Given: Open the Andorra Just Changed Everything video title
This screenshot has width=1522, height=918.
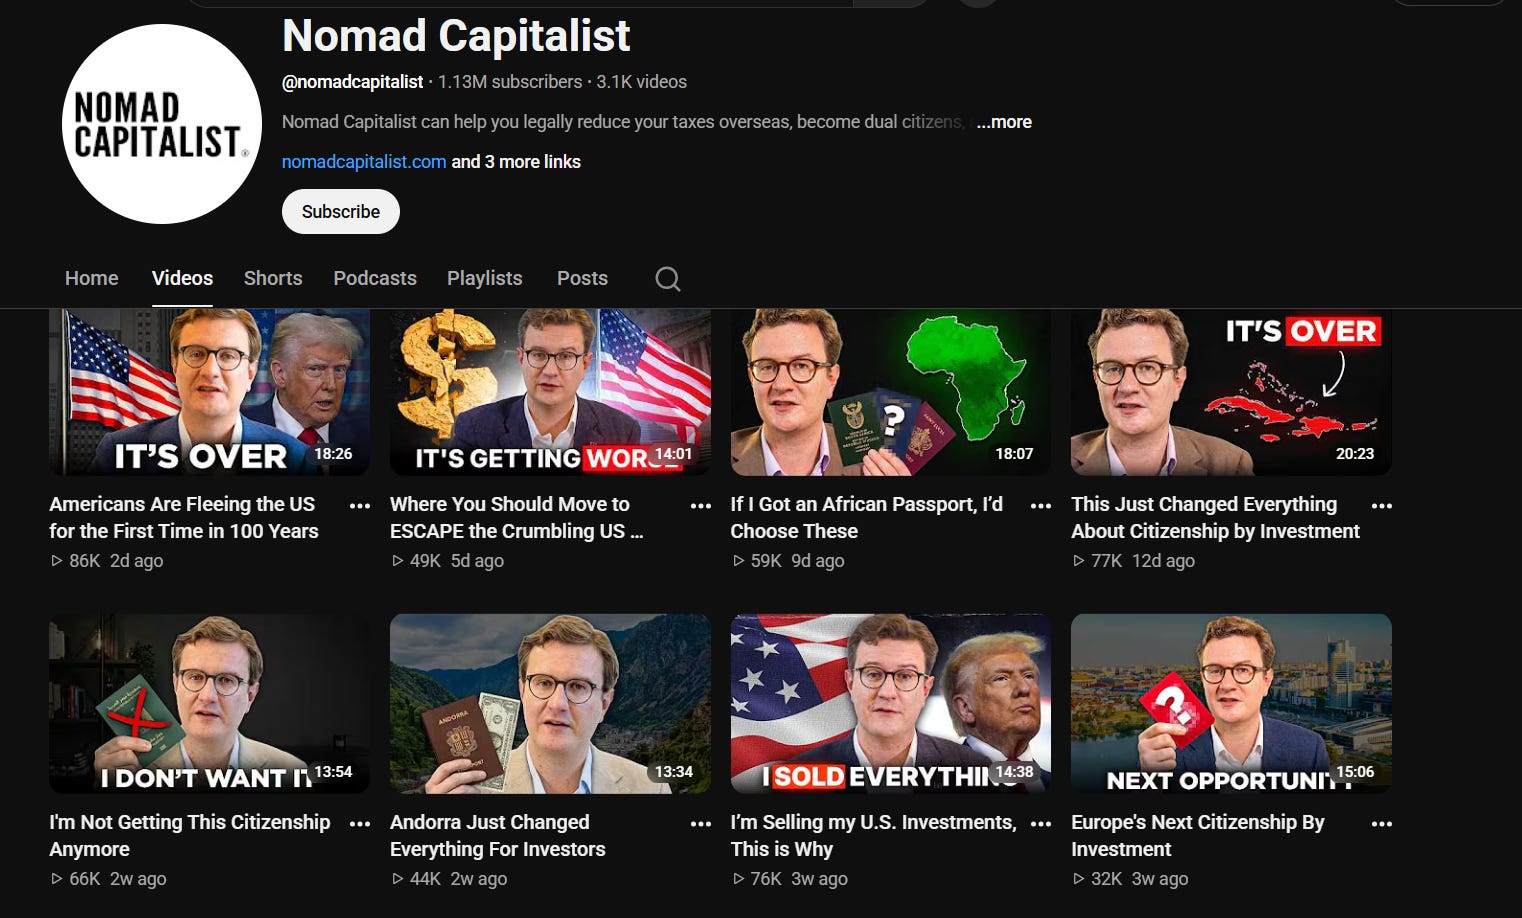Looking at the screenshot, I should coord(498,836).
